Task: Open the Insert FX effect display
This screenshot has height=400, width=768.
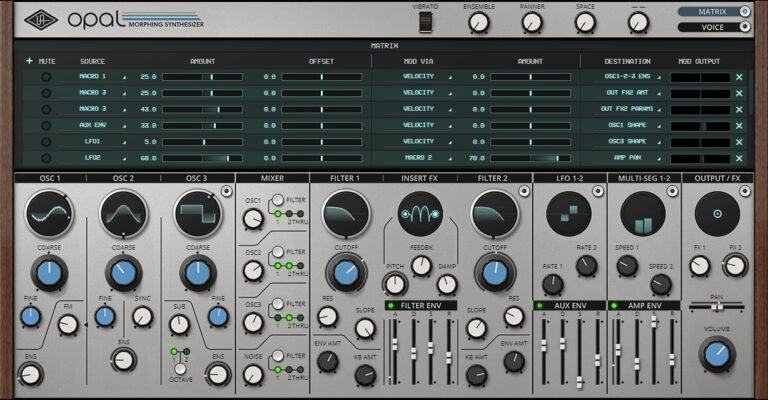Action: tap(420, 214)
